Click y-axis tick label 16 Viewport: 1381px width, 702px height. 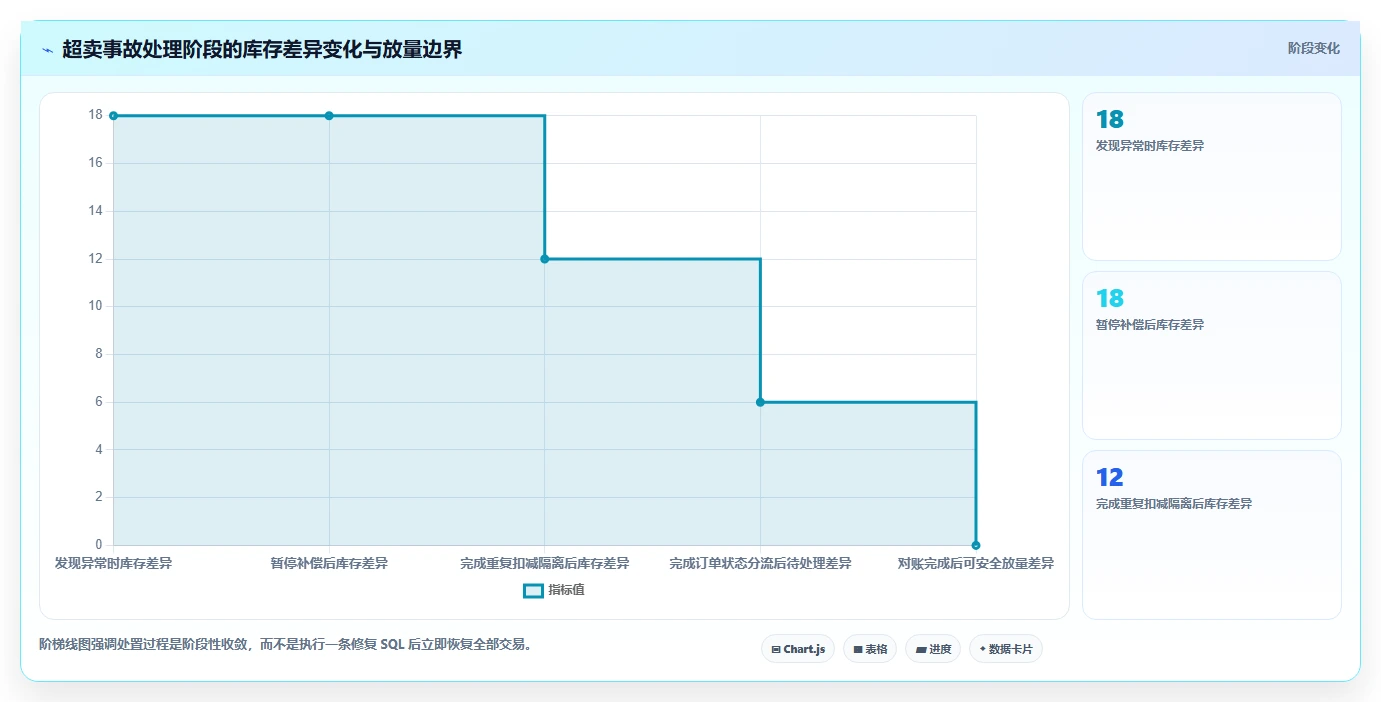pos(96,163)
